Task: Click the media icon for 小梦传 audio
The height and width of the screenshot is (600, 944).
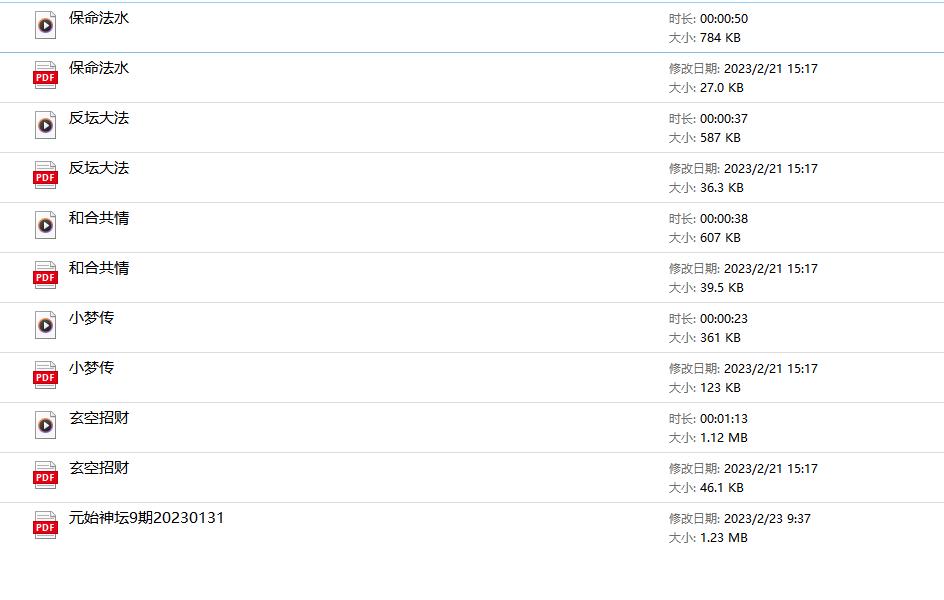Action: pos(46,326)
